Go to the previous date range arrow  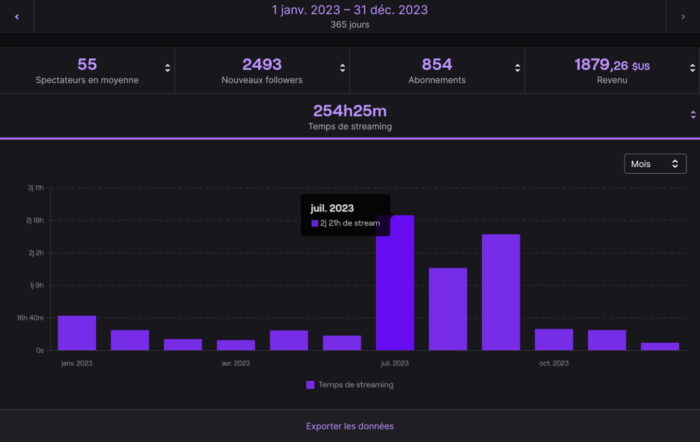pos(17,17)
